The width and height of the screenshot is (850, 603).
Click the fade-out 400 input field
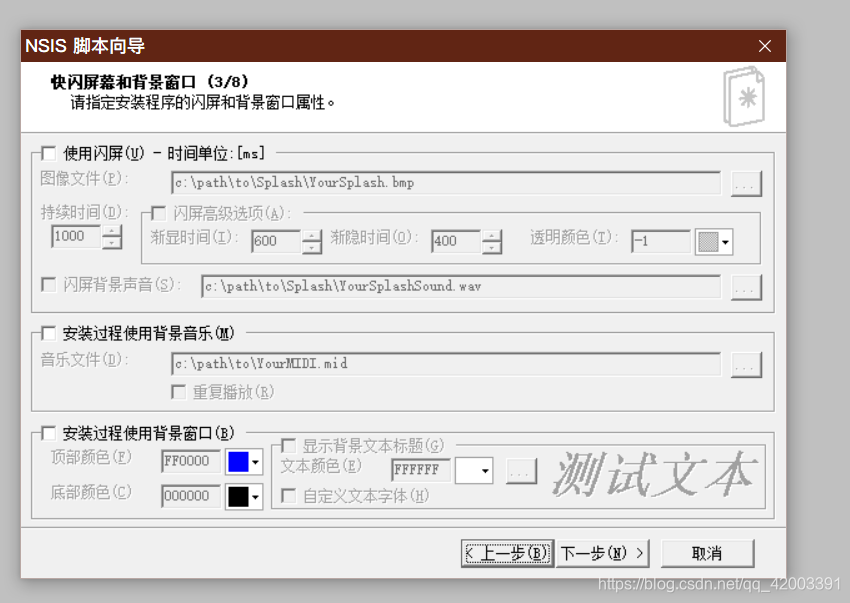pyautogui.click(x=456, y=241)
